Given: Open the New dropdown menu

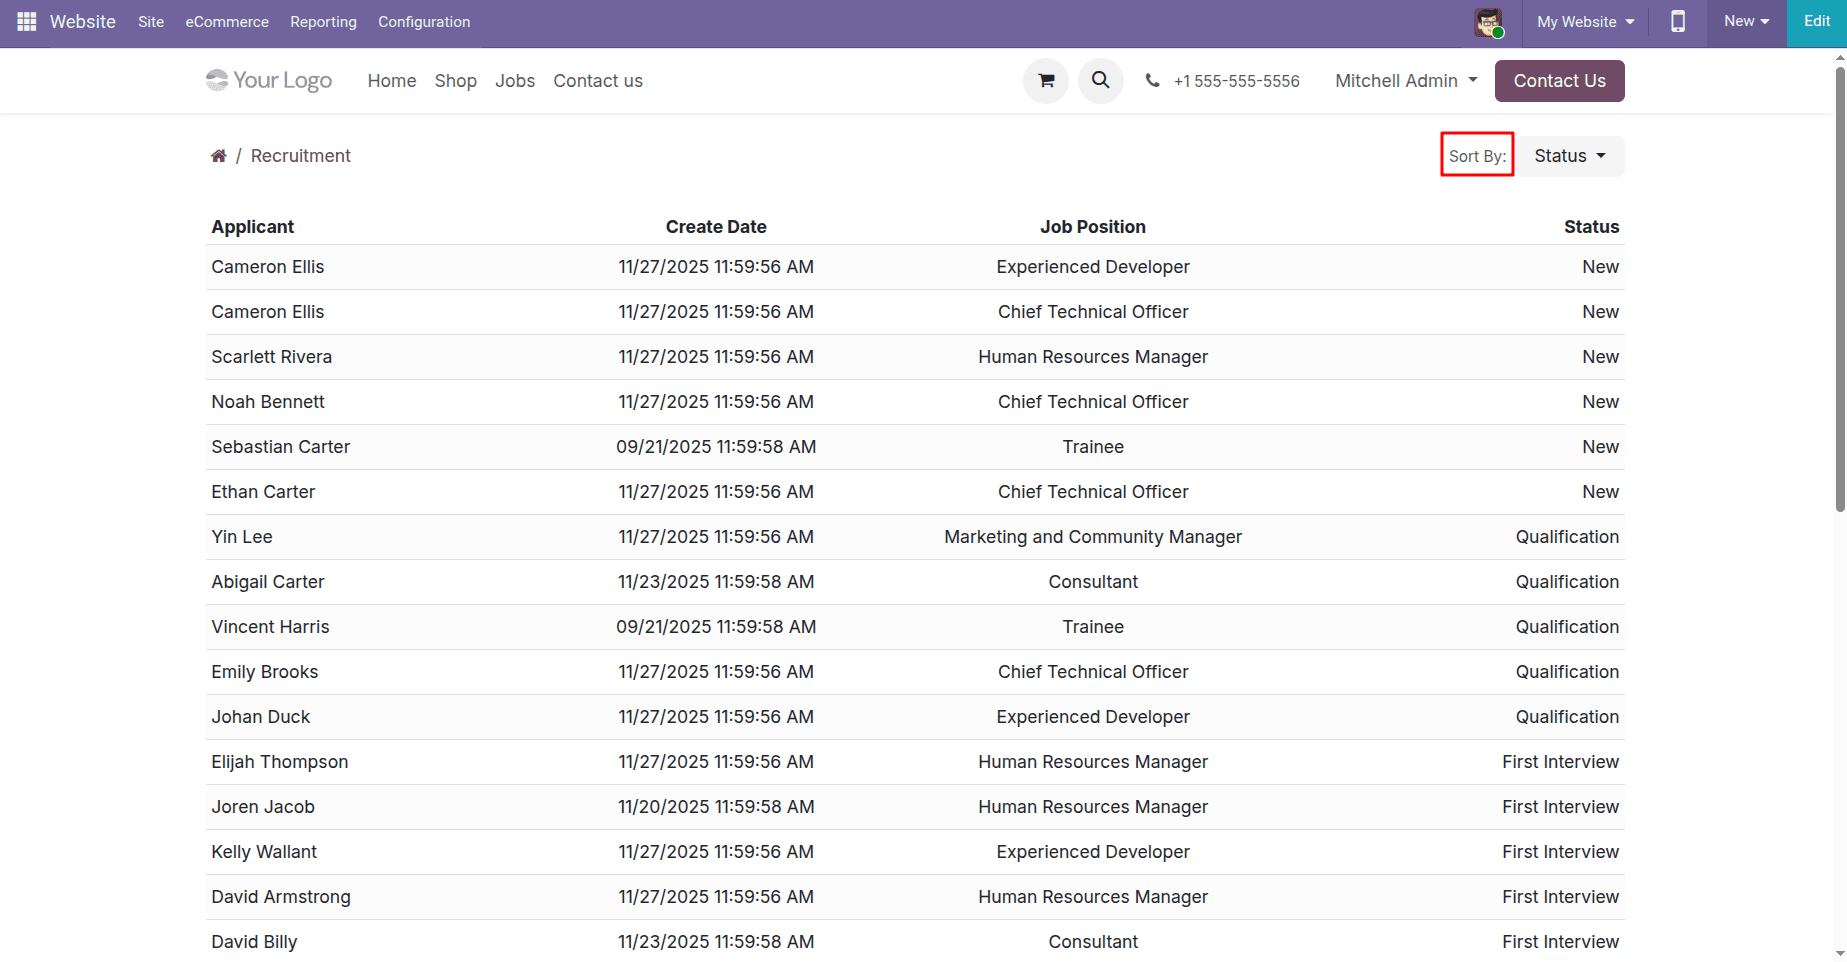Looking at the screenshot, I should 1744,21.
